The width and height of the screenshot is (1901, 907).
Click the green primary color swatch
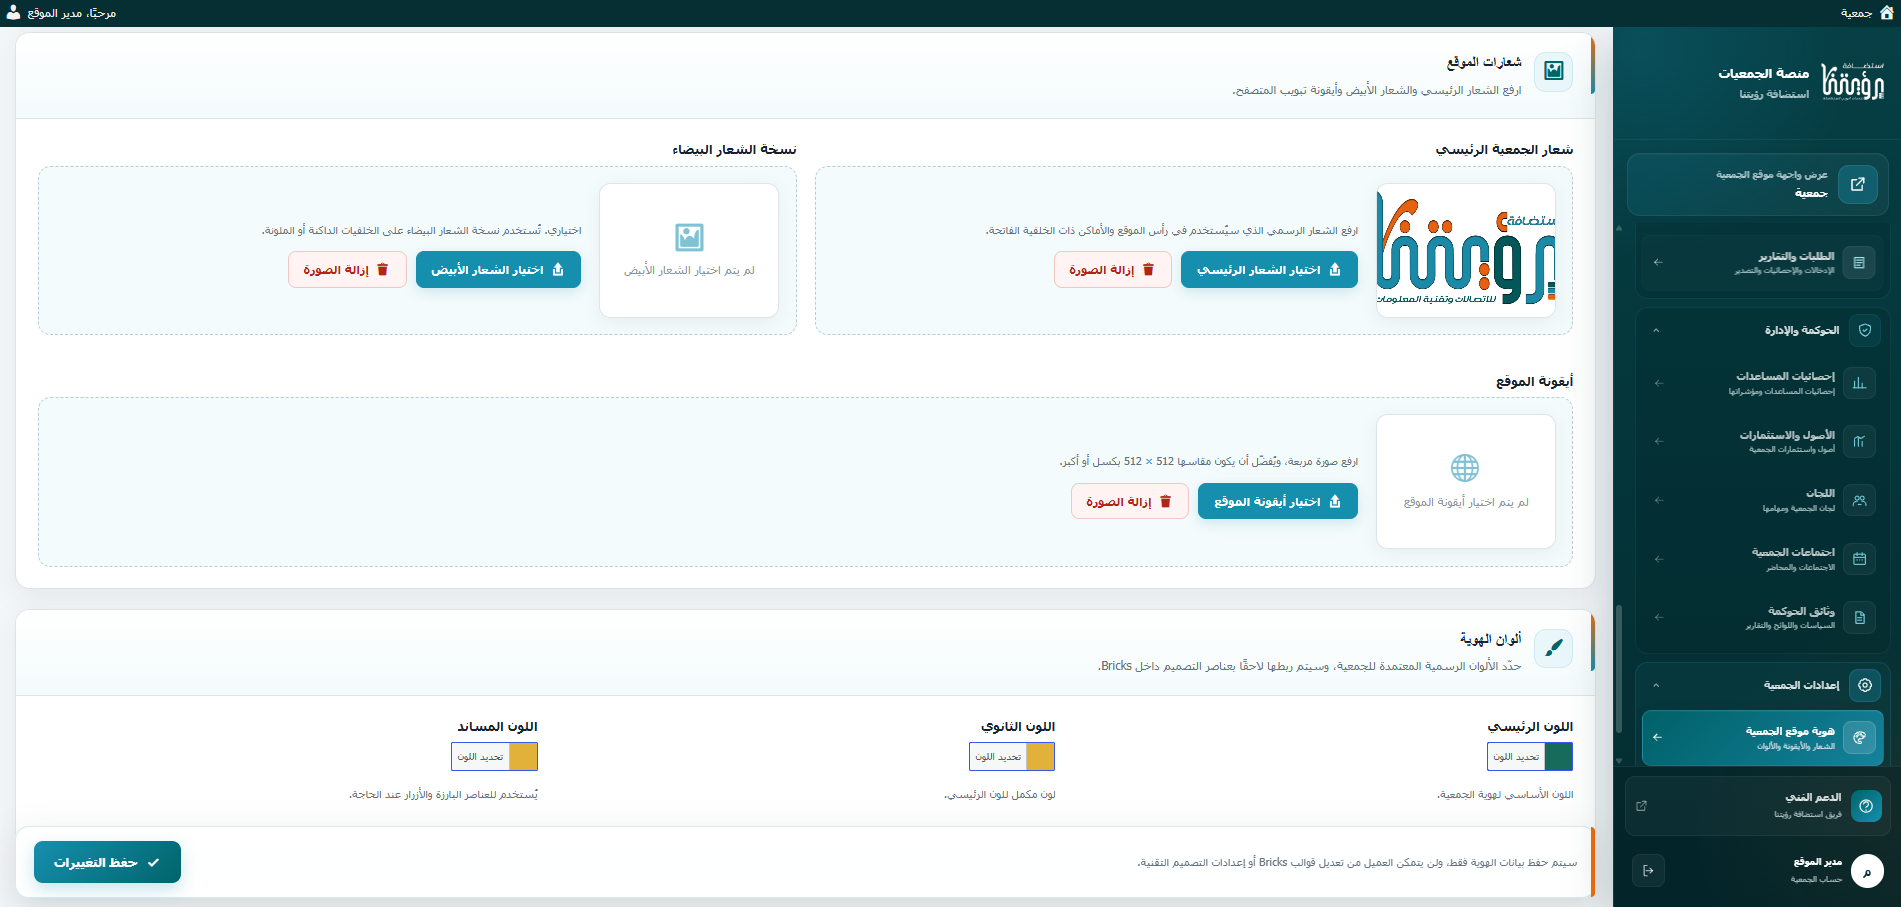[x=1559, y=757]
